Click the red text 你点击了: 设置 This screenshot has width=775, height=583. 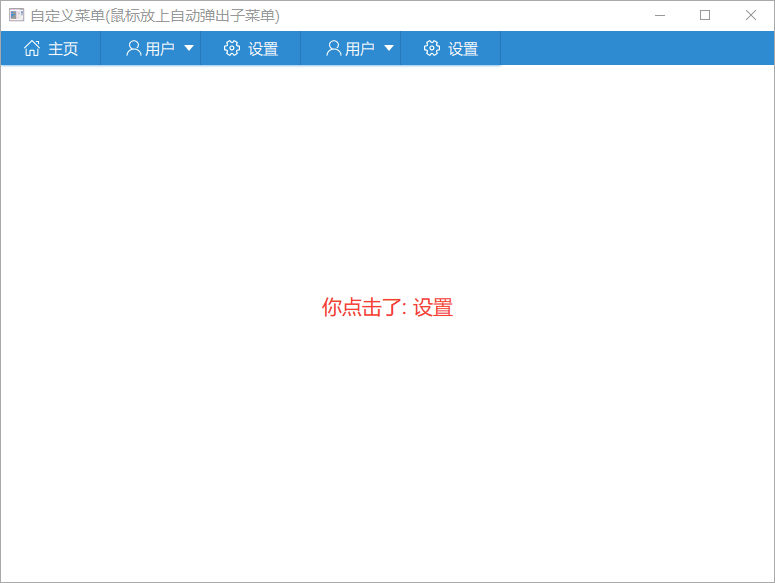pyautogui.click(x=387, y=308)
